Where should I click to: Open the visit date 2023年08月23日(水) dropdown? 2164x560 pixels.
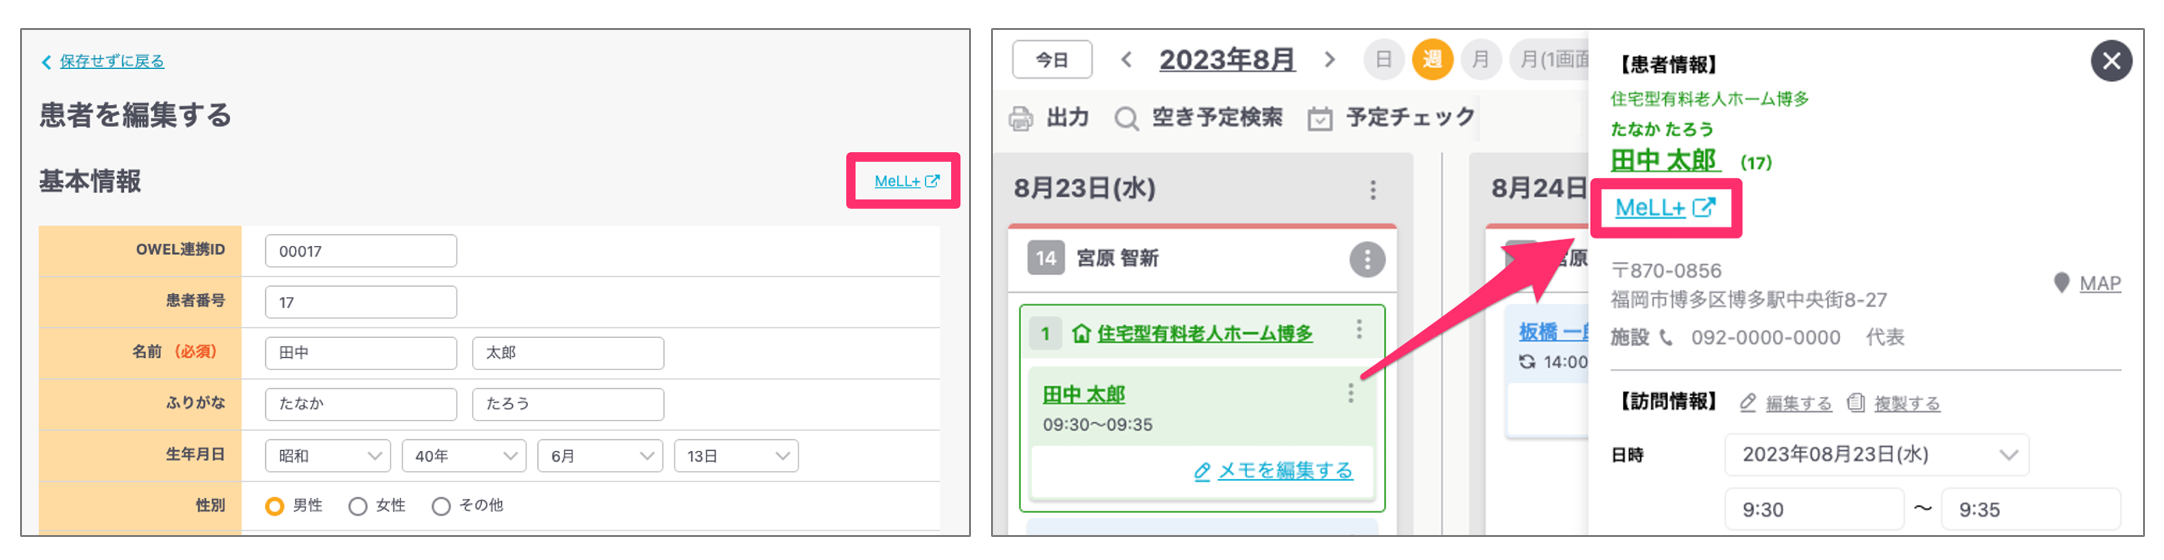coord(1876,455)
